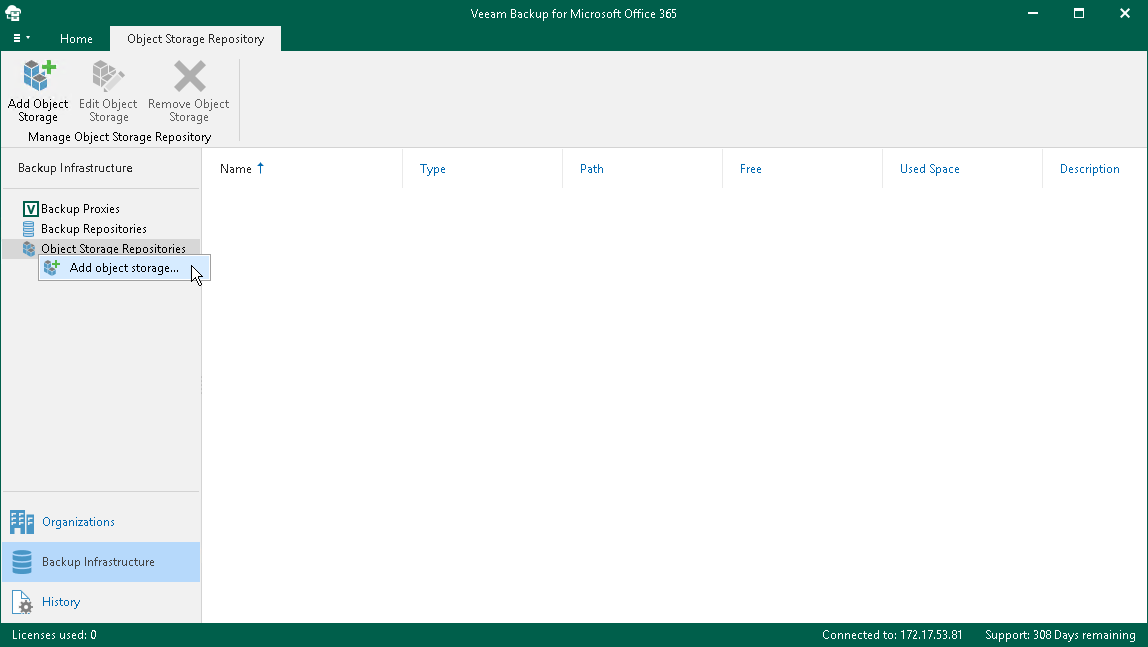Sort by the Description column header
The image size is (1148, 647).
(1089, 169)
